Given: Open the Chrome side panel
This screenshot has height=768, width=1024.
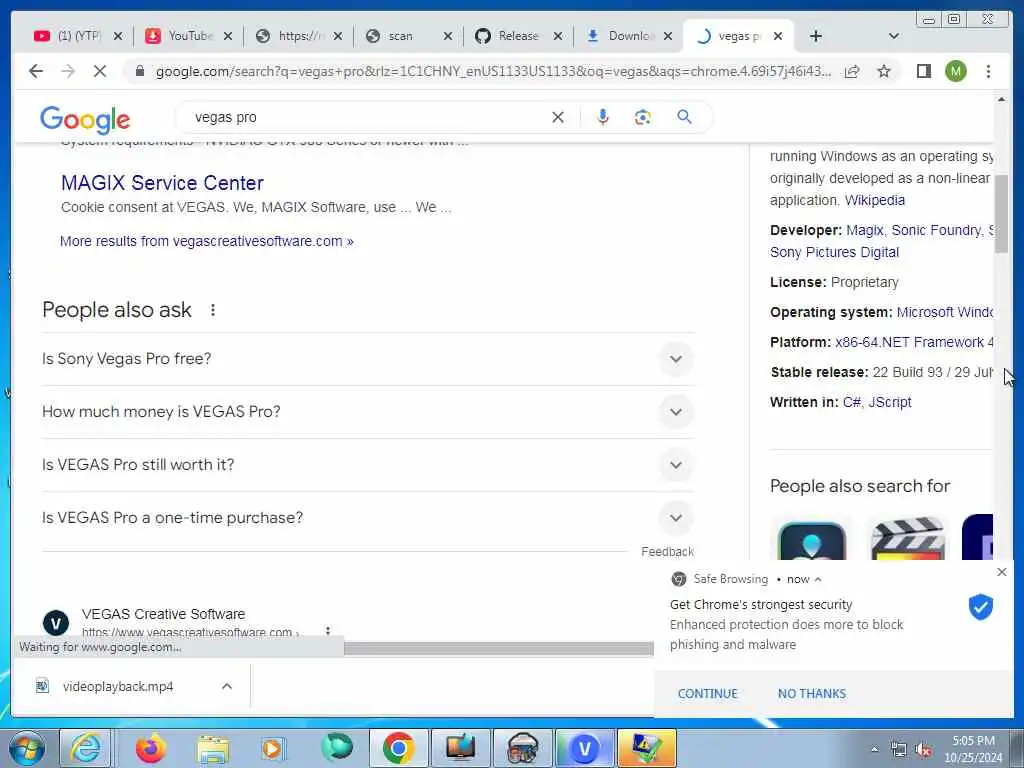Looking at the screenshot, I should point(923,71).
